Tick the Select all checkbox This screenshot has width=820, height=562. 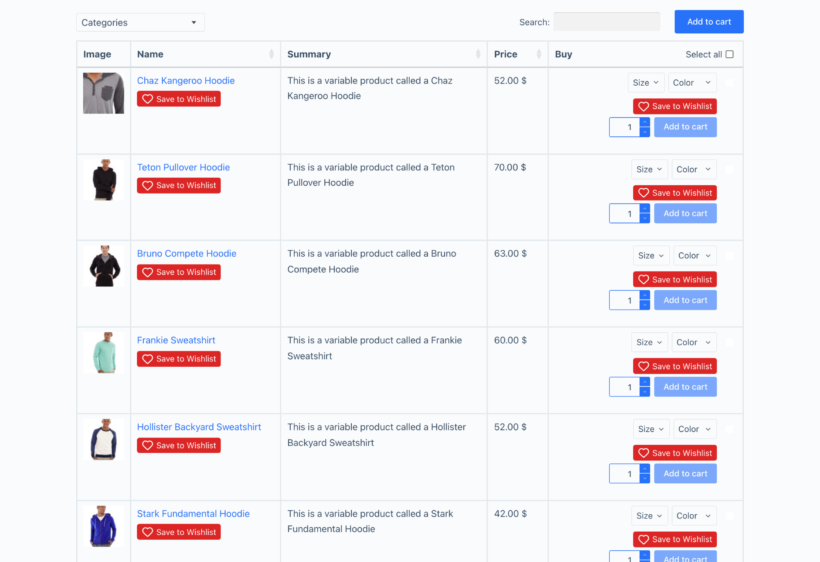730,54
